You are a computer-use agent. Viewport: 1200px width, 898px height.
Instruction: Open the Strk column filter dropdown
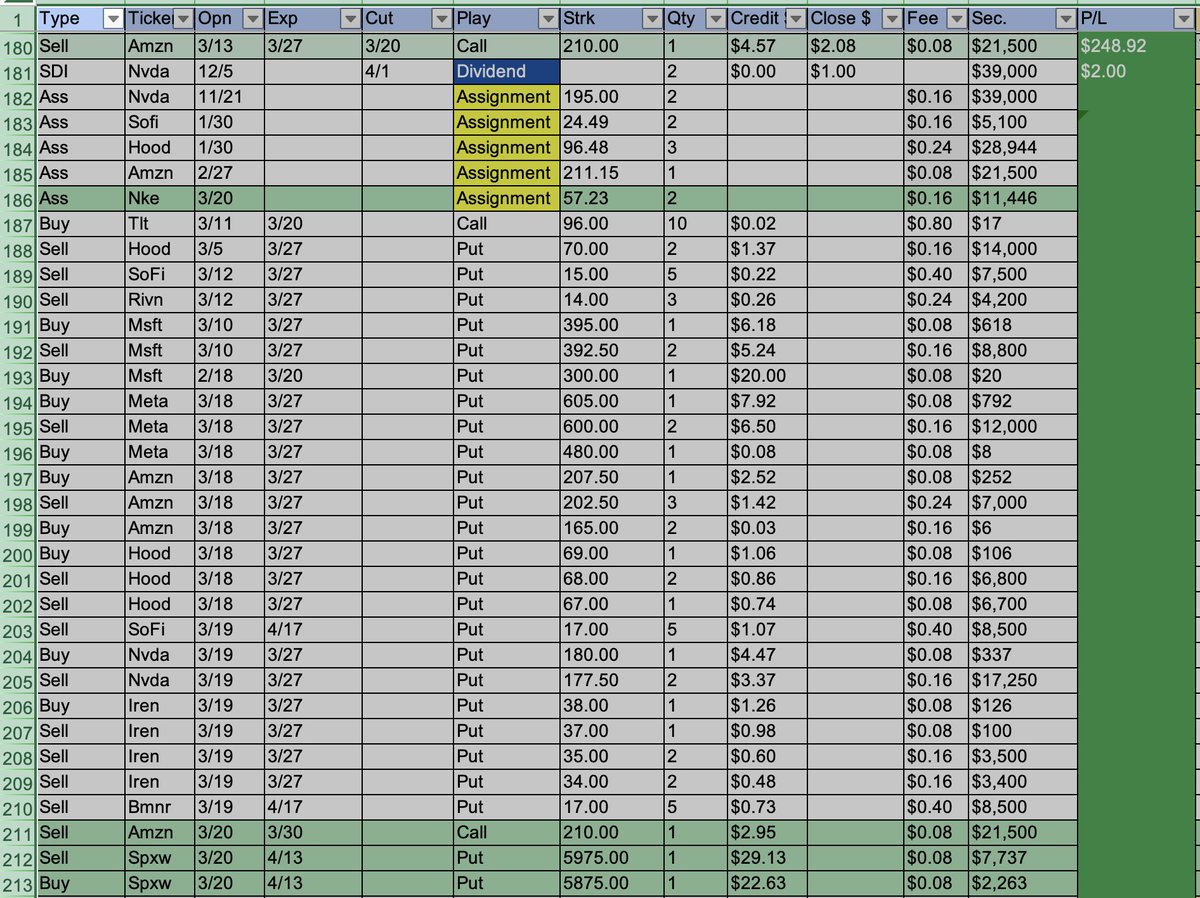coord(652,19)
